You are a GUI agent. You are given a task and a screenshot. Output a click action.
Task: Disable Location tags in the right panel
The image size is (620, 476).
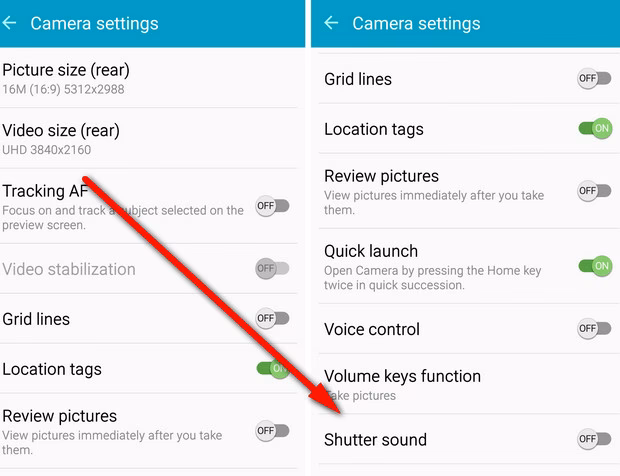point(595,128)
